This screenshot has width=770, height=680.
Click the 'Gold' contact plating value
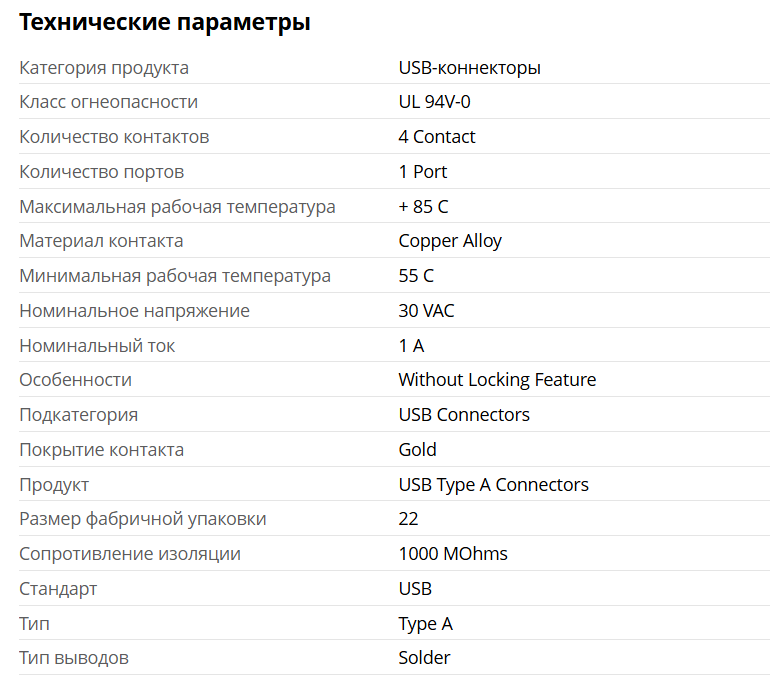pyautogui.click(x=417, y=450)
